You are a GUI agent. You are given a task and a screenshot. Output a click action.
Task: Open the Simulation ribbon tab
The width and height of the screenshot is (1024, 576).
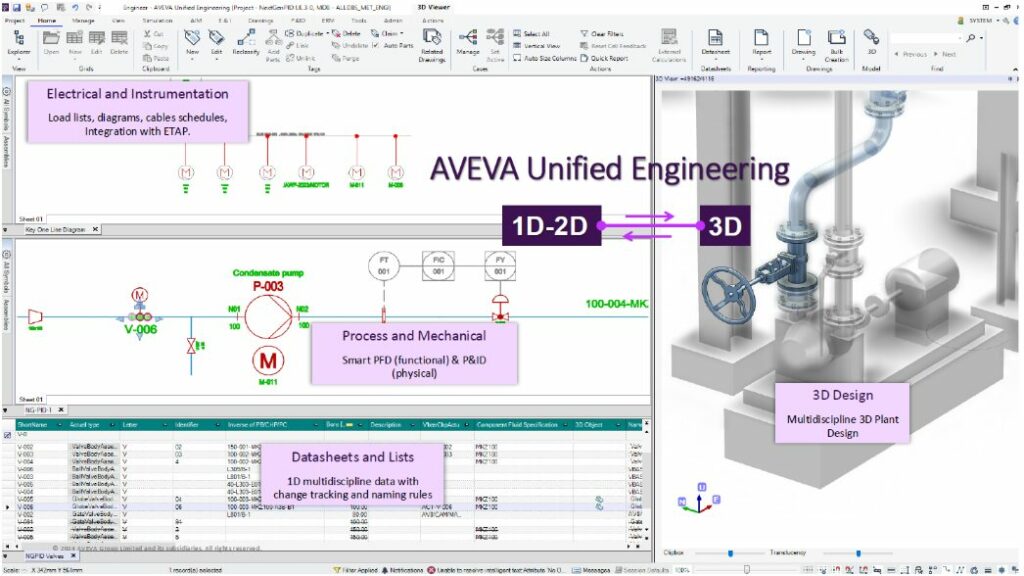click(x=157, y=21)
